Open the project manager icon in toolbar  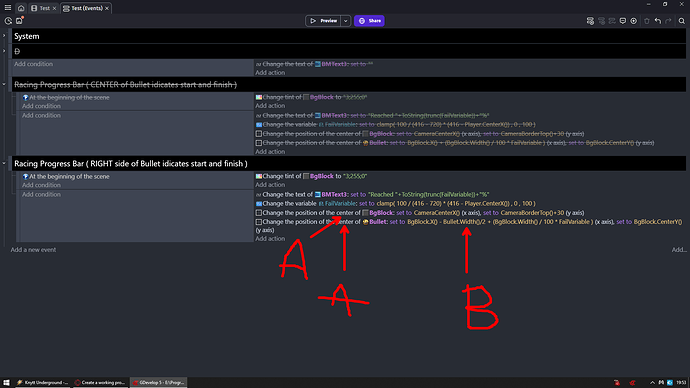[8, 21]
